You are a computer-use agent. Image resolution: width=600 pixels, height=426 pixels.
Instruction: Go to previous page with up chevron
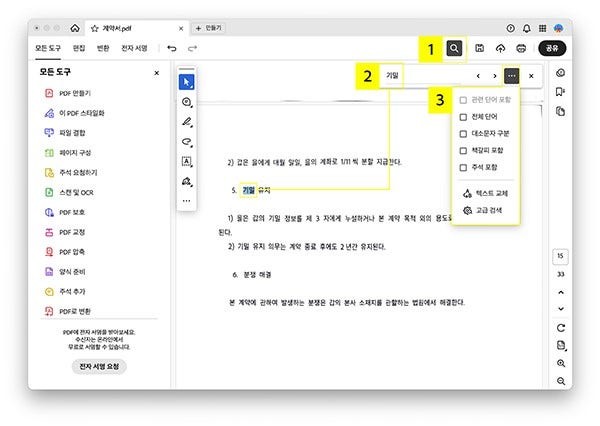point(561,292)
